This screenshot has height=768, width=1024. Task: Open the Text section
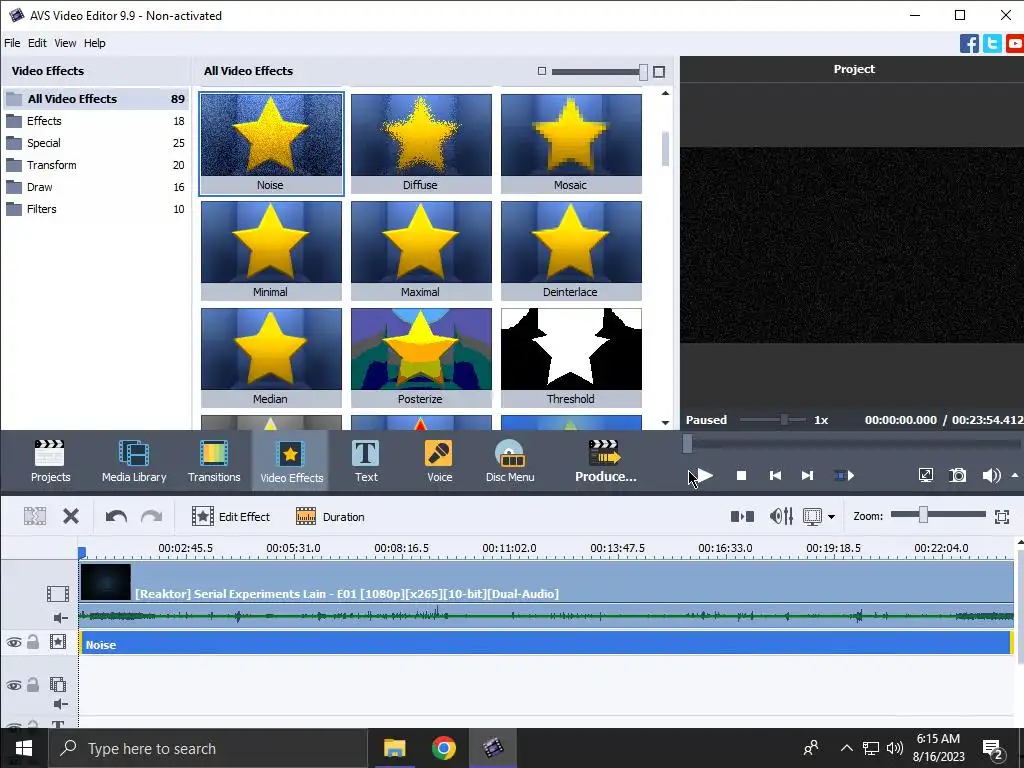pos(366,461)
